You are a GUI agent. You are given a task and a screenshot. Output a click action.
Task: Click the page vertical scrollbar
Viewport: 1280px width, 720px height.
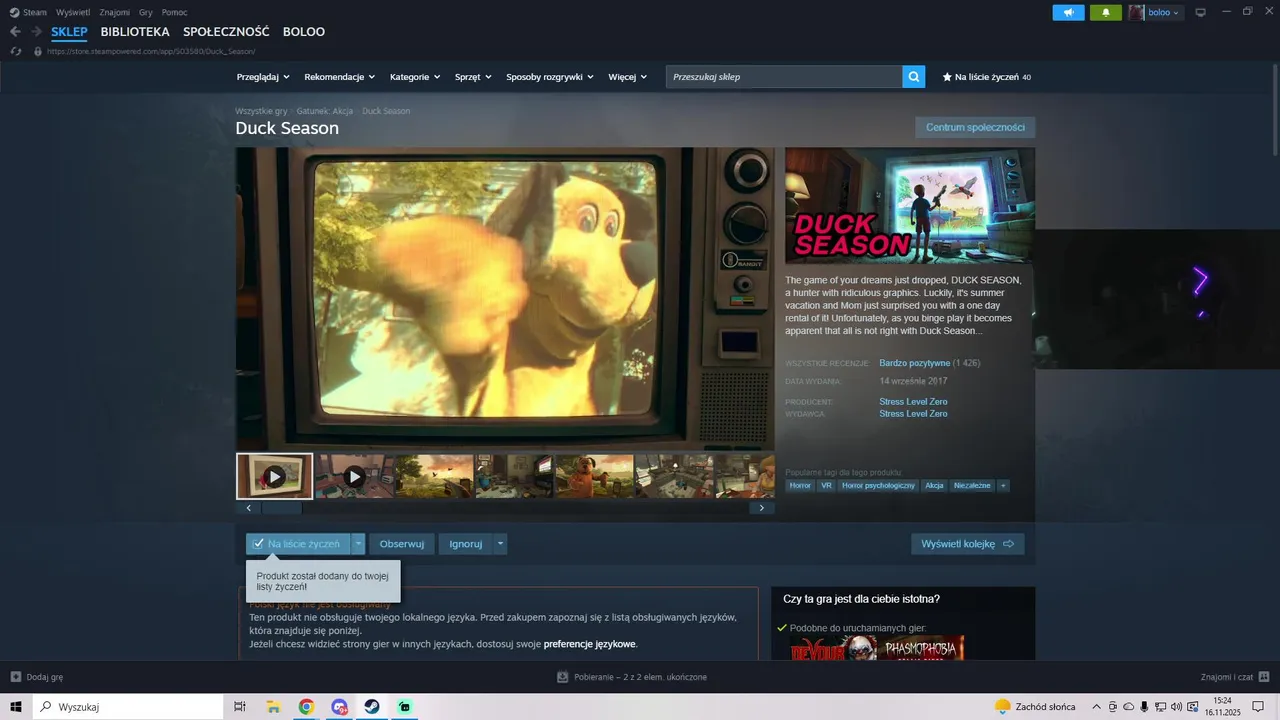[1275, 112]
